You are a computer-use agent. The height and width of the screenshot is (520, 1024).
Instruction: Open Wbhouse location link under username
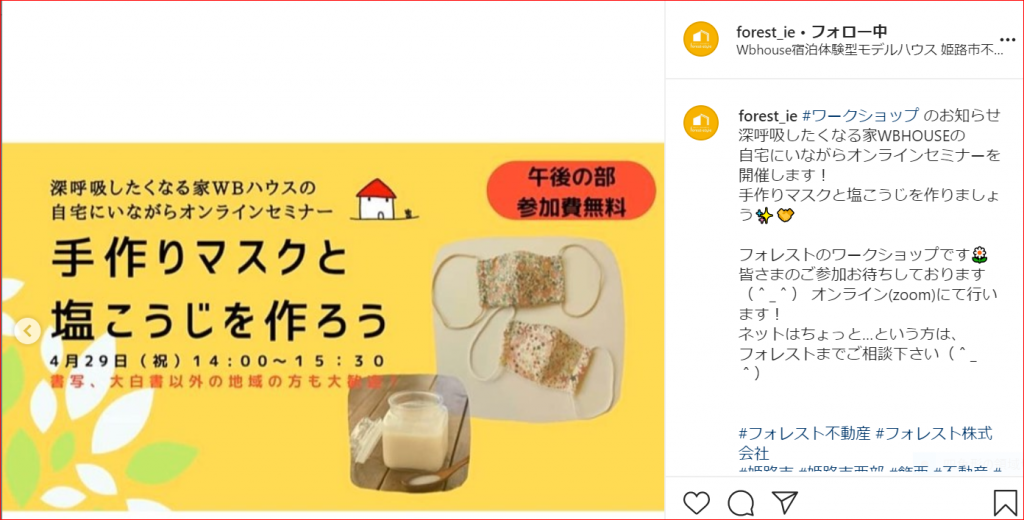869,50
